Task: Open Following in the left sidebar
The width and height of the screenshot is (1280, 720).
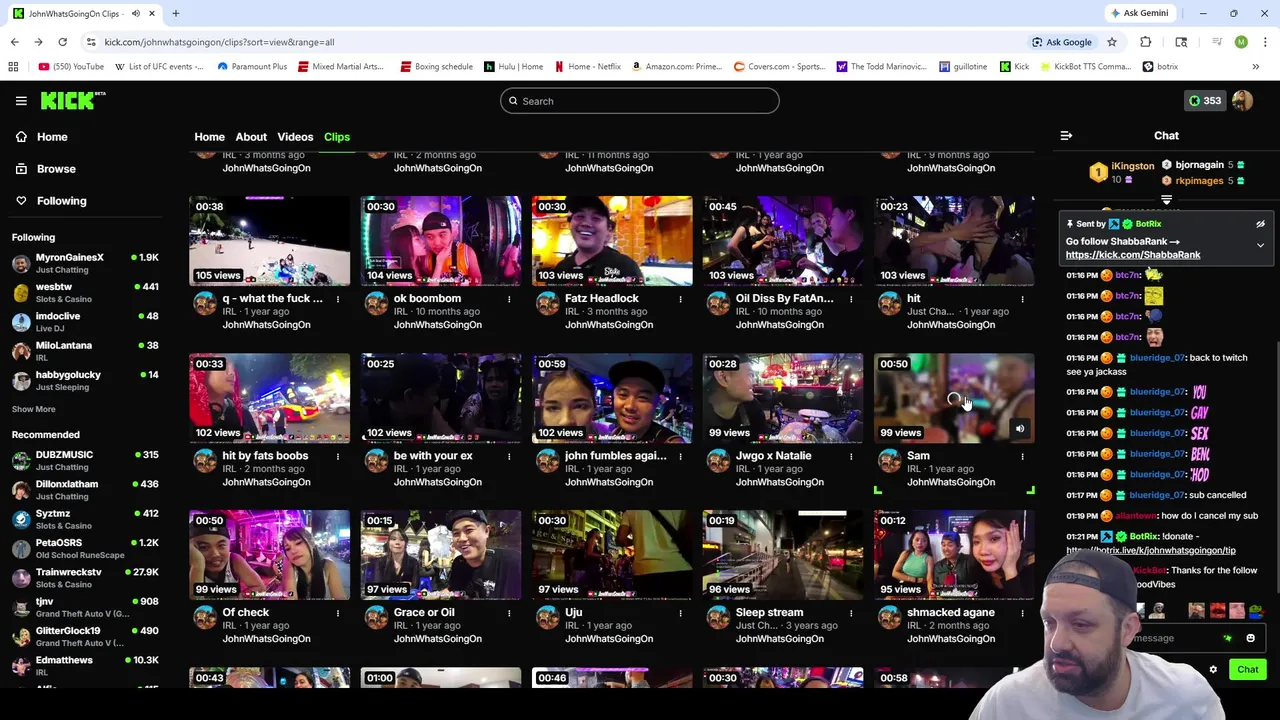Action: (x=61, y=201)
